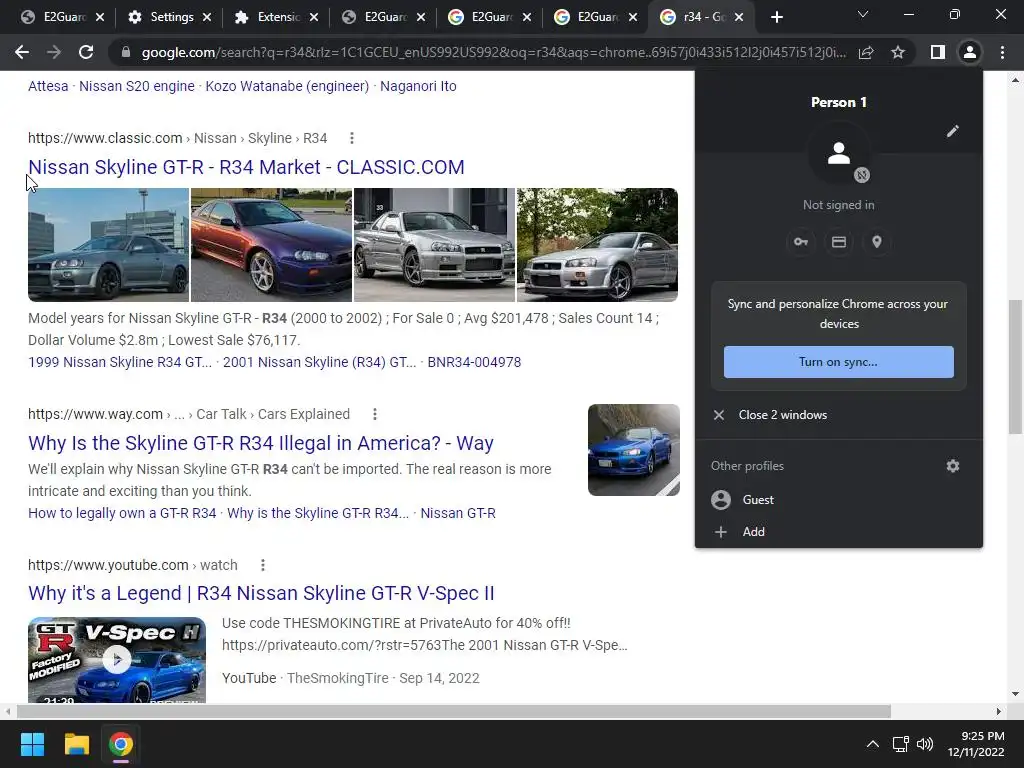The width and height of the screenshot is (1024, 768).
Task: Click the scroll-right arrow on horizontal scrollbar
Action: pos(999,711)
